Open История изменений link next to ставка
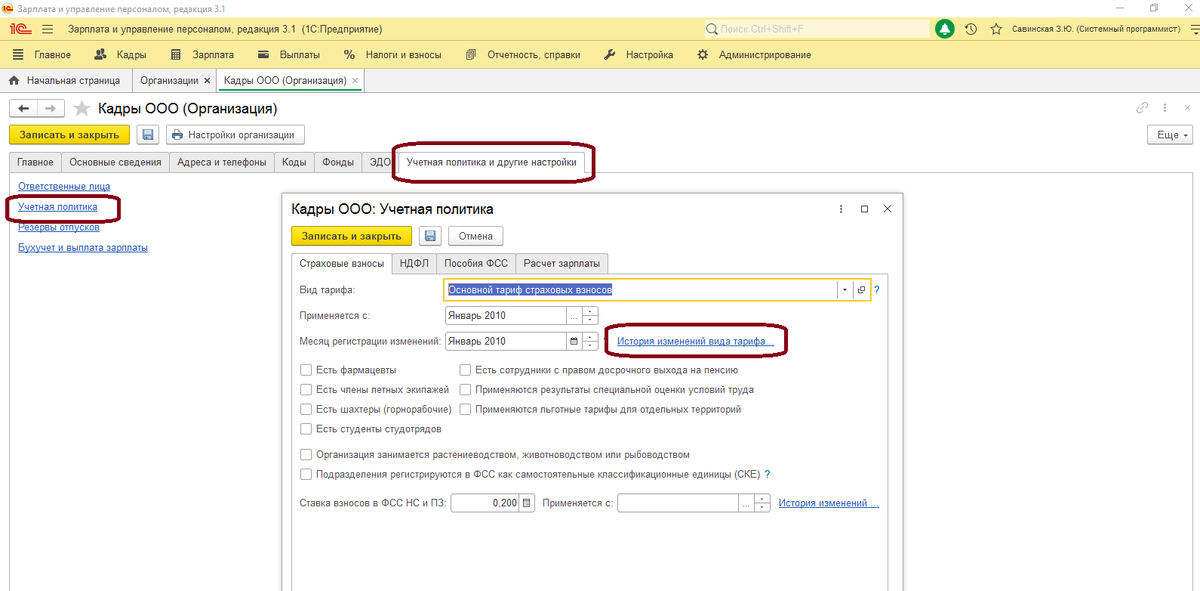Screen dimensions: 1200x591 829,503
